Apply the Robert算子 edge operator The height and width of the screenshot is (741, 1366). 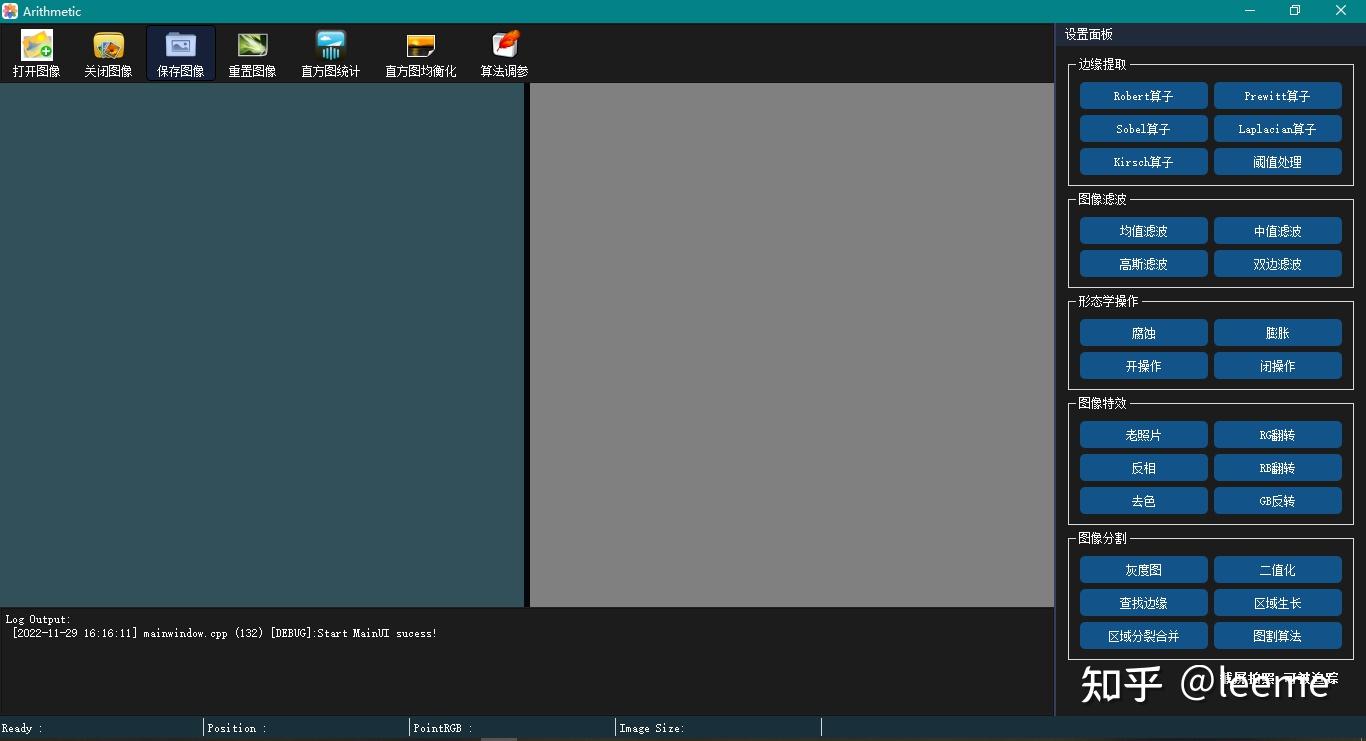[x=1143, y=95]
